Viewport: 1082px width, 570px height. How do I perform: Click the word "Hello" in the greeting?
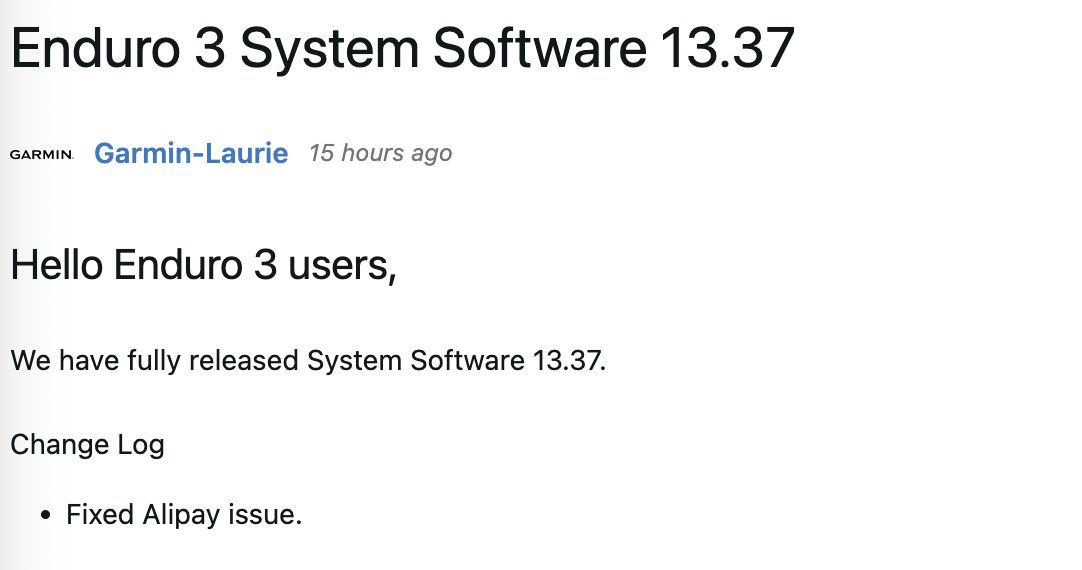pyautogui.click(x=57, y=264)
